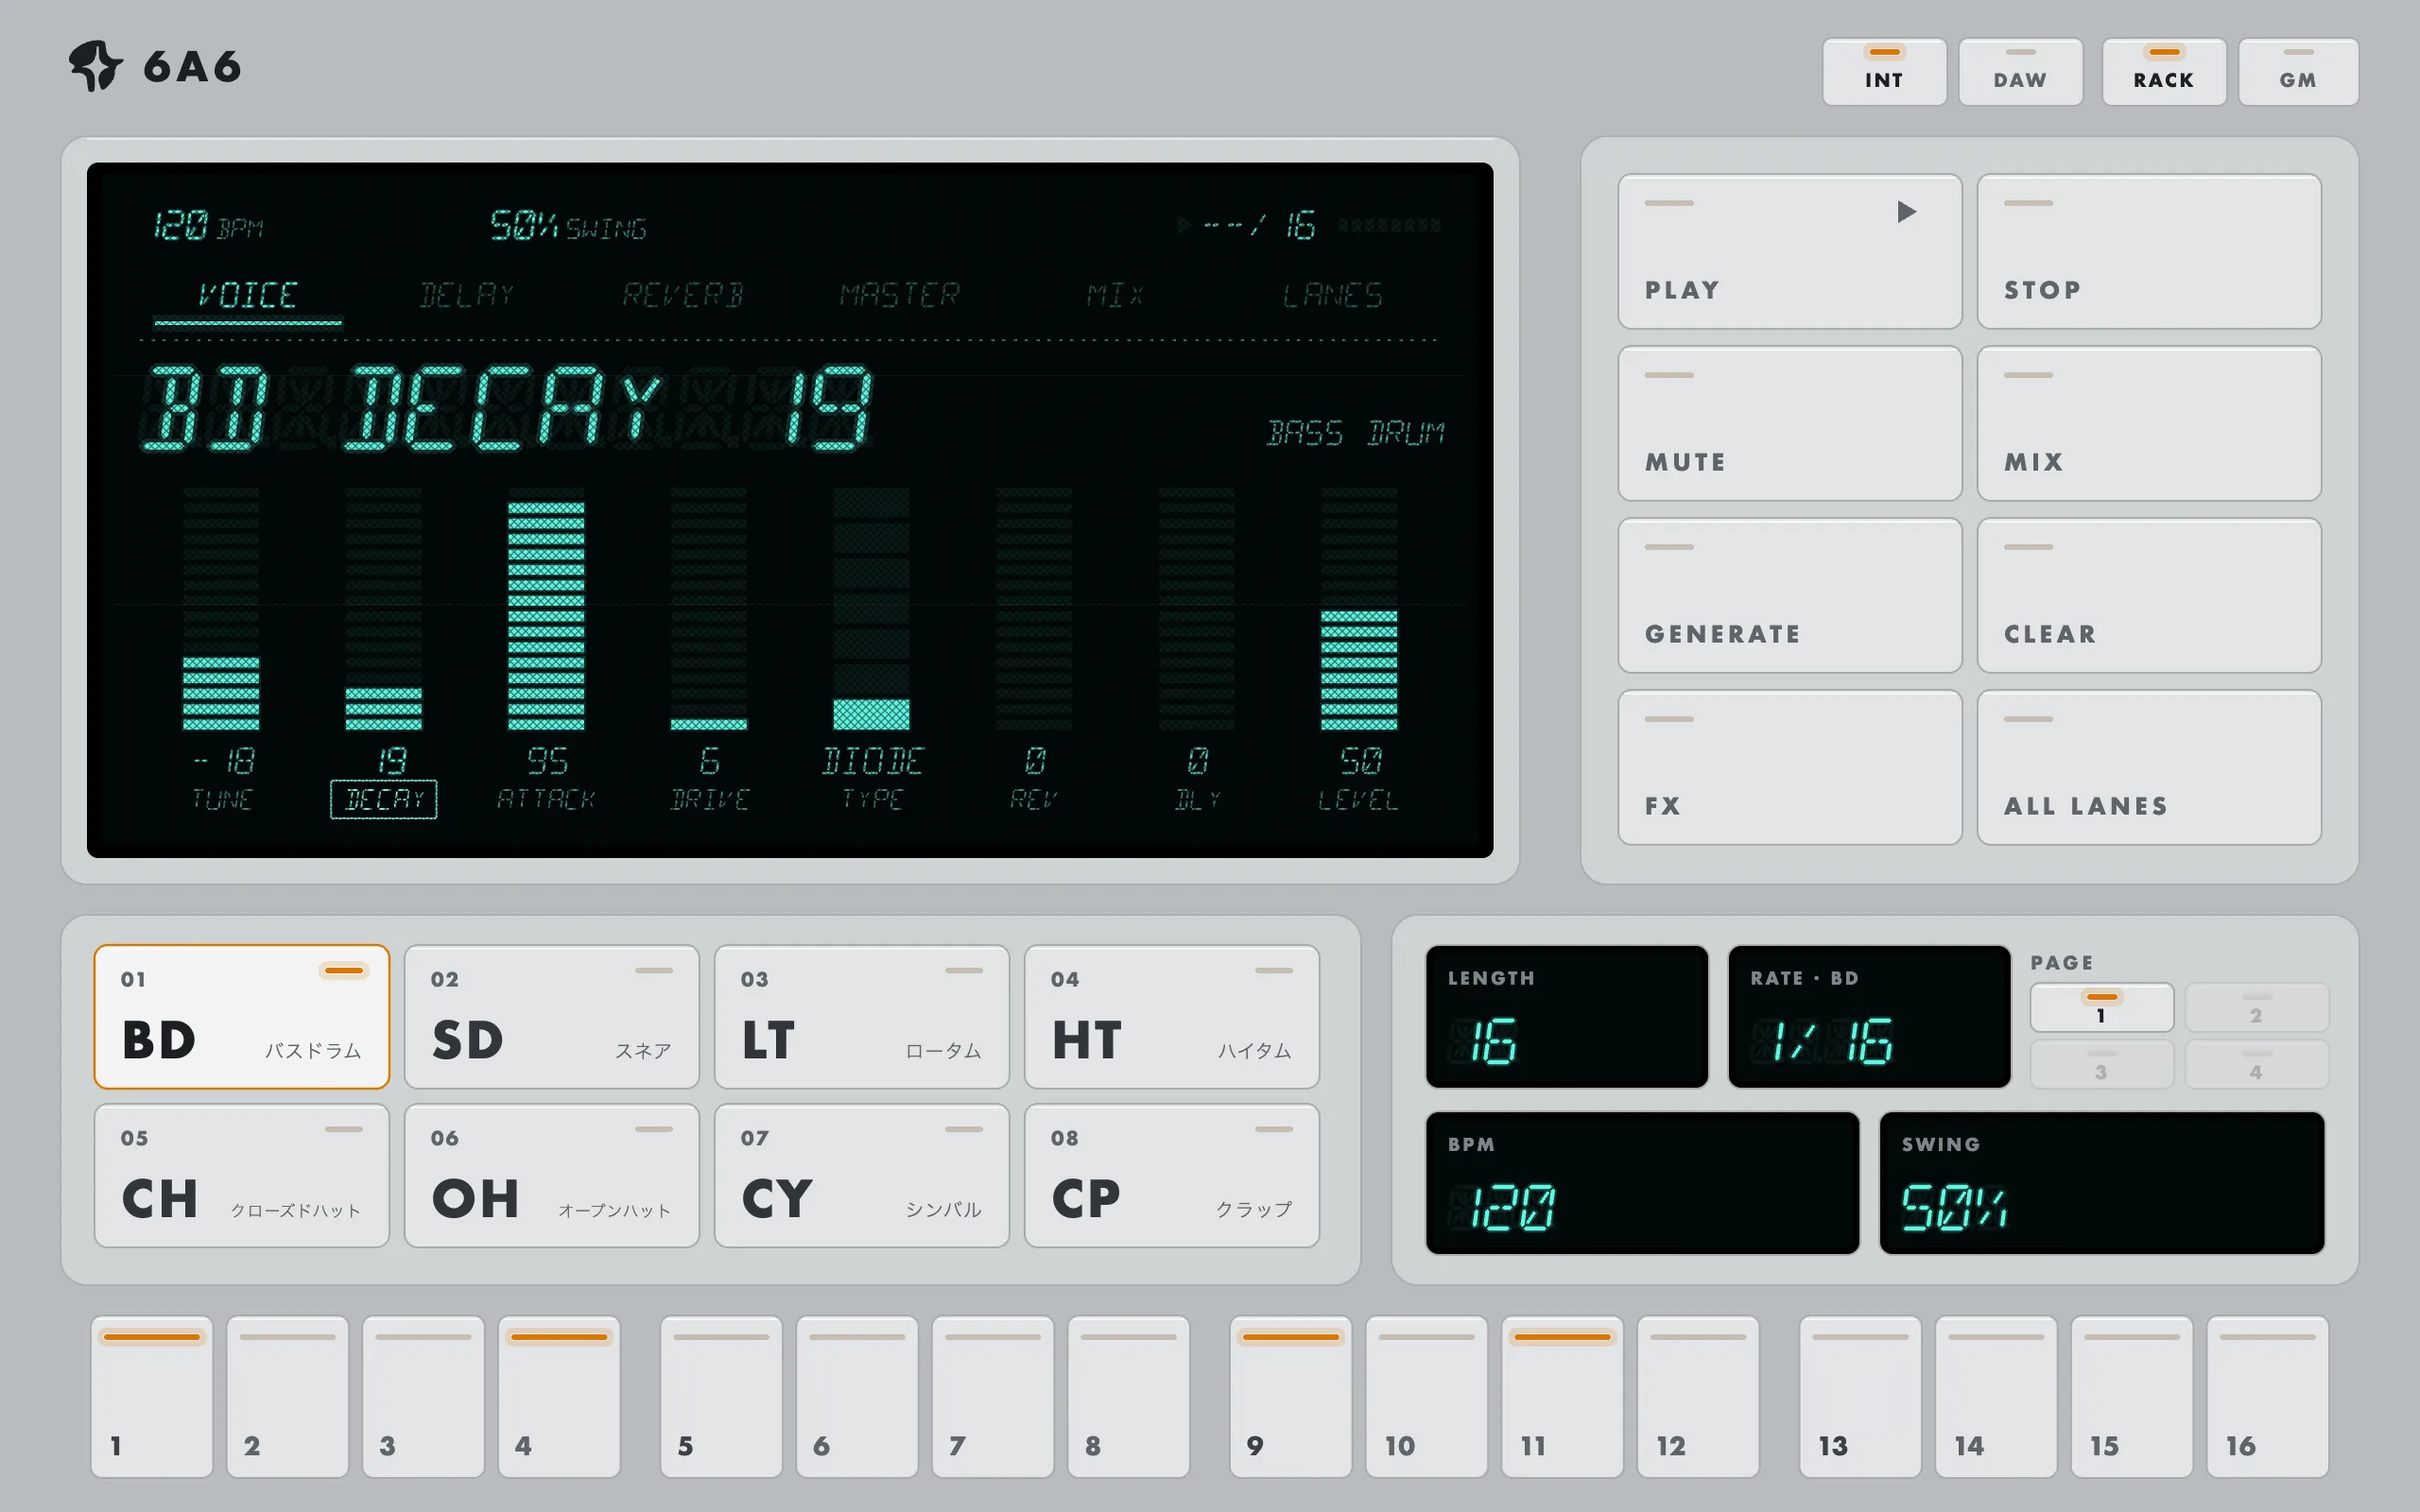Screen dimensions: 2420x1512
Task: Clear the pattern with CLEAR
Action: pyautogui.click(x=2148, y=596)
